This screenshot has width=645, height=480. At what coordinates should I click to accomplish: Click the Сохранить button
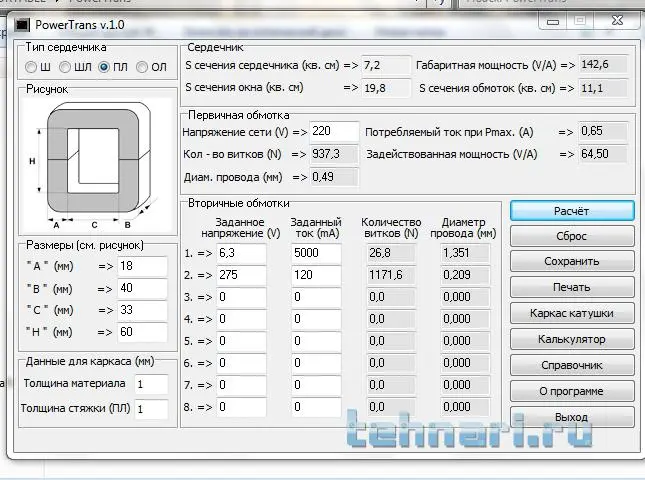tap(571, 262)
